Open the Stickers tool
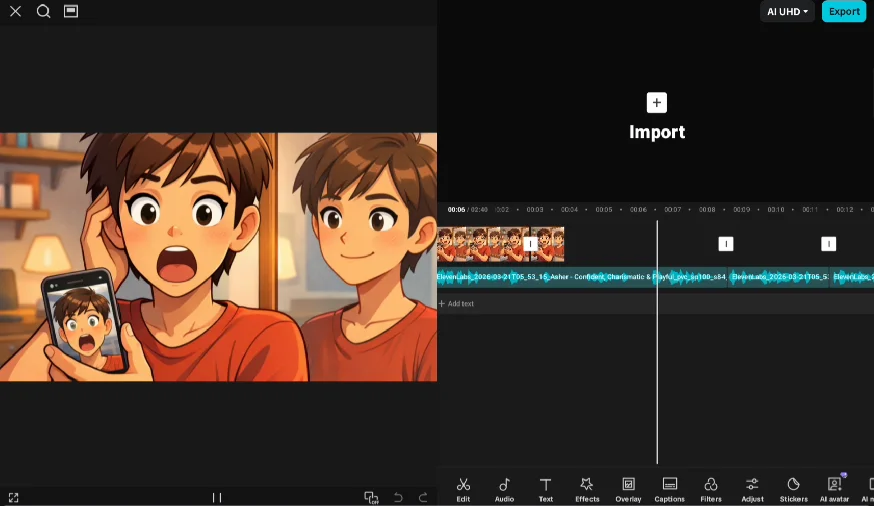The height and width of the screenshot is (506, 874). coord(793,489)
